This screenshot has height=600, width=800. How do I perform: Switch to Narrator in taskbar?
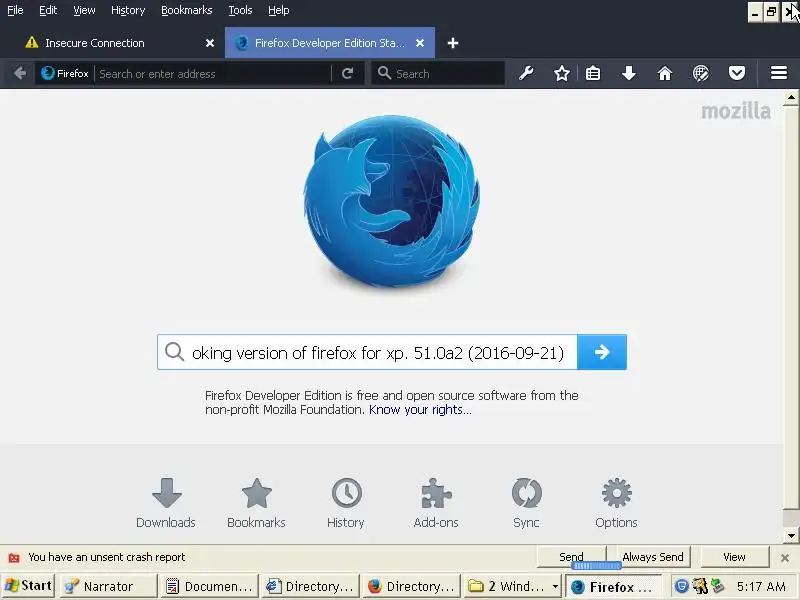pyautogui.click(x=108, y=586)
